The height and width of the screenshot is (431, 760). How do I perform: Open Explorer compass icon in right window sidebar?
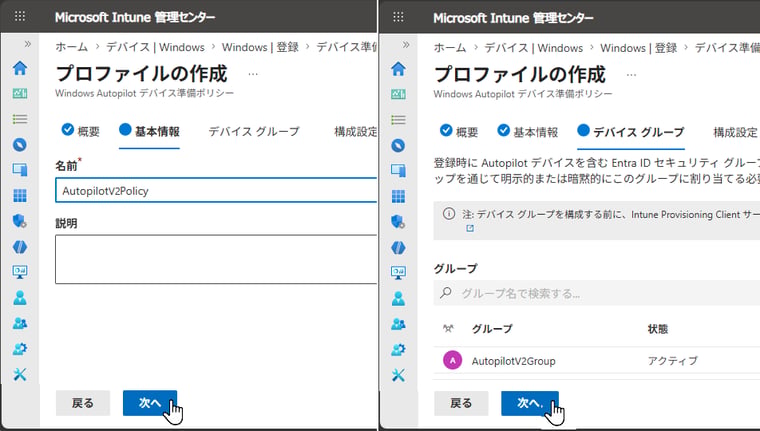pyautogui.click(x=398, y=145)
